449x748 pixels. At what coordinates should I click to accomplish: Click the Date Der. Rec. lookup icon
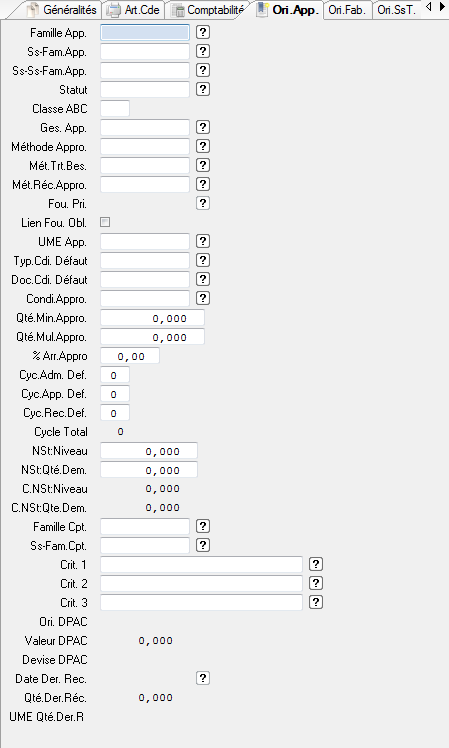(203, 678)
